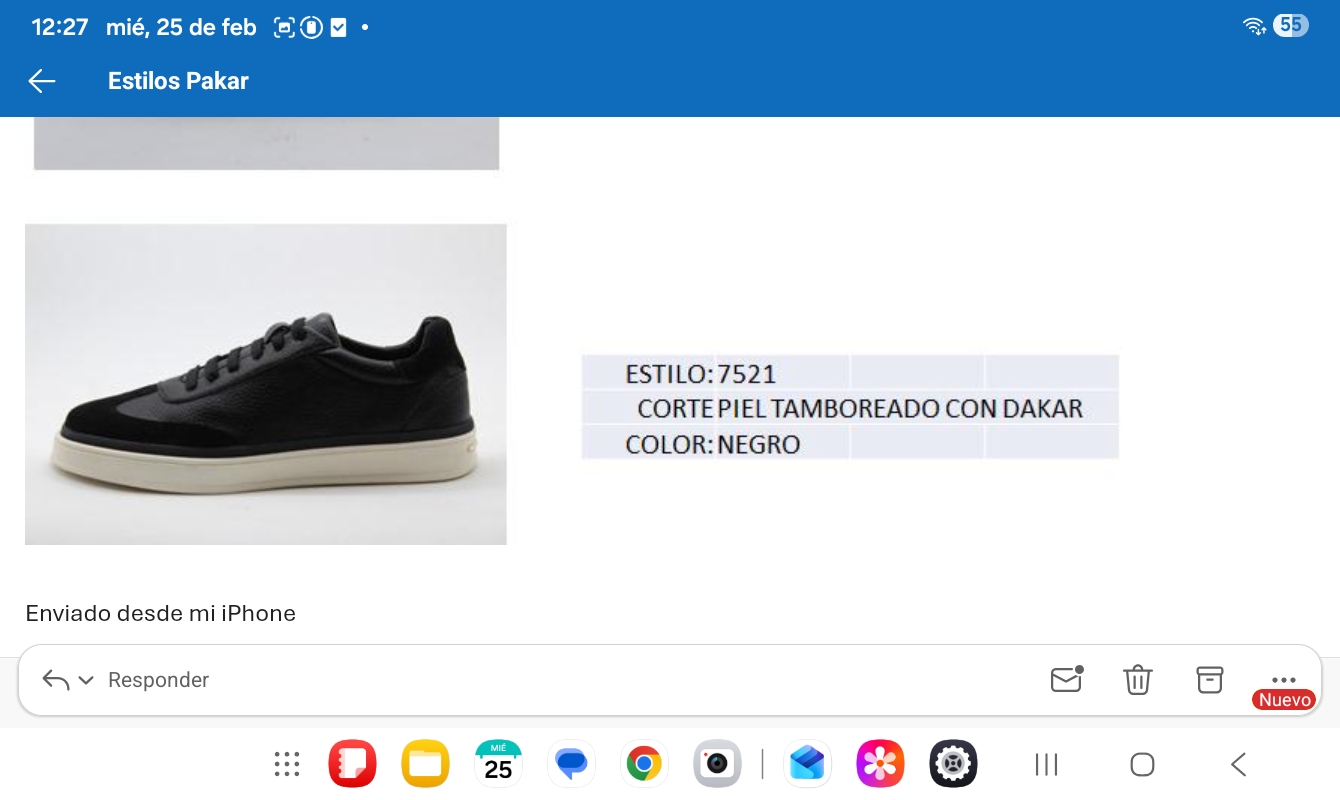Go back using the header arrow
This screenshot has height=800, width=1340.
click(42, 81)
